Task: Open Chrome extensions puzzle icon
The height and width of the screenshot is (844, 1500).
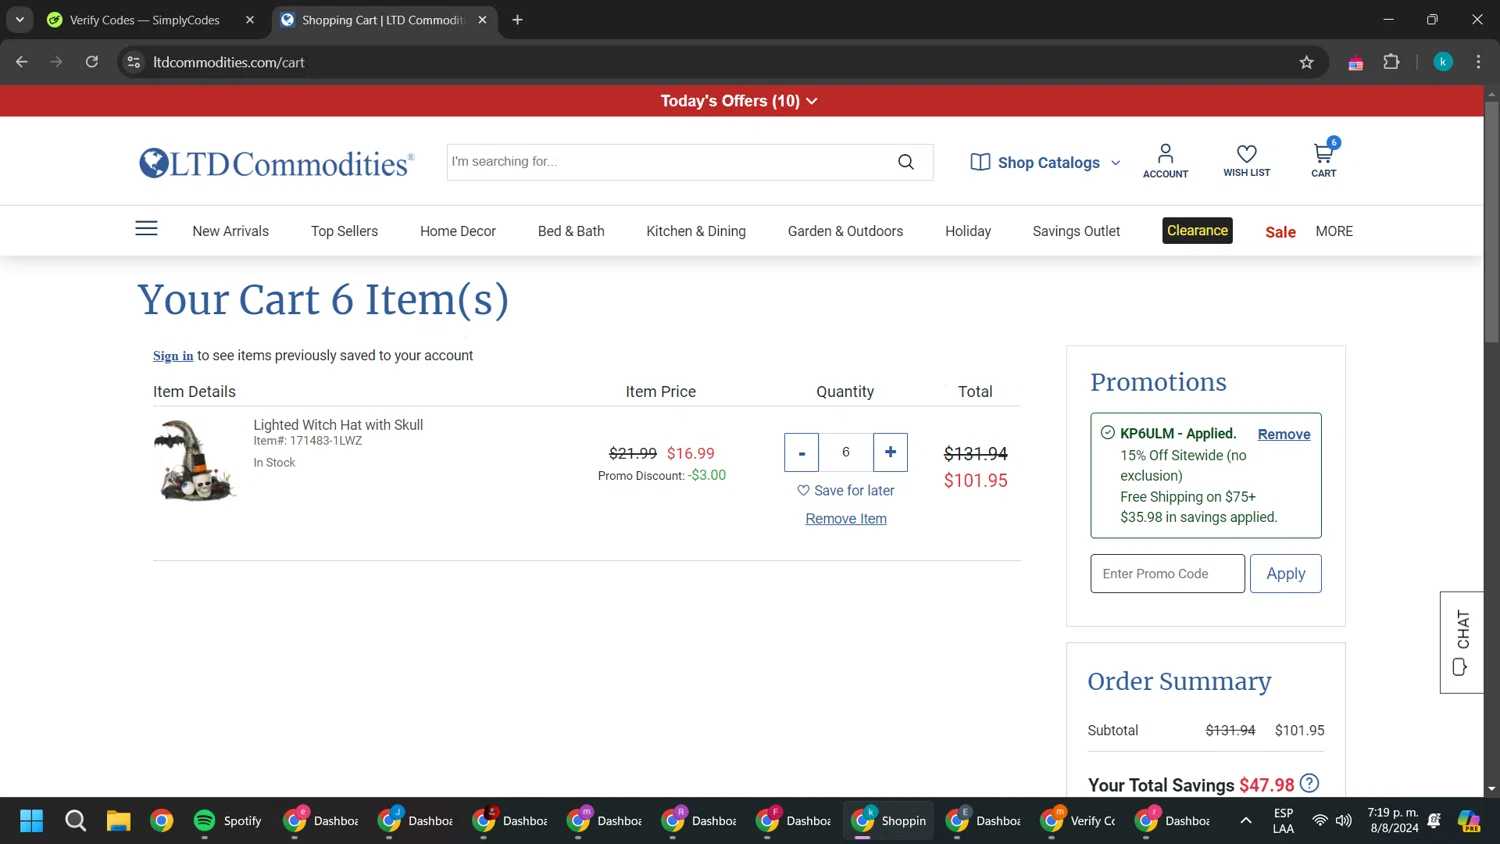Action: pyautogui.click(x=1391, y=62)
